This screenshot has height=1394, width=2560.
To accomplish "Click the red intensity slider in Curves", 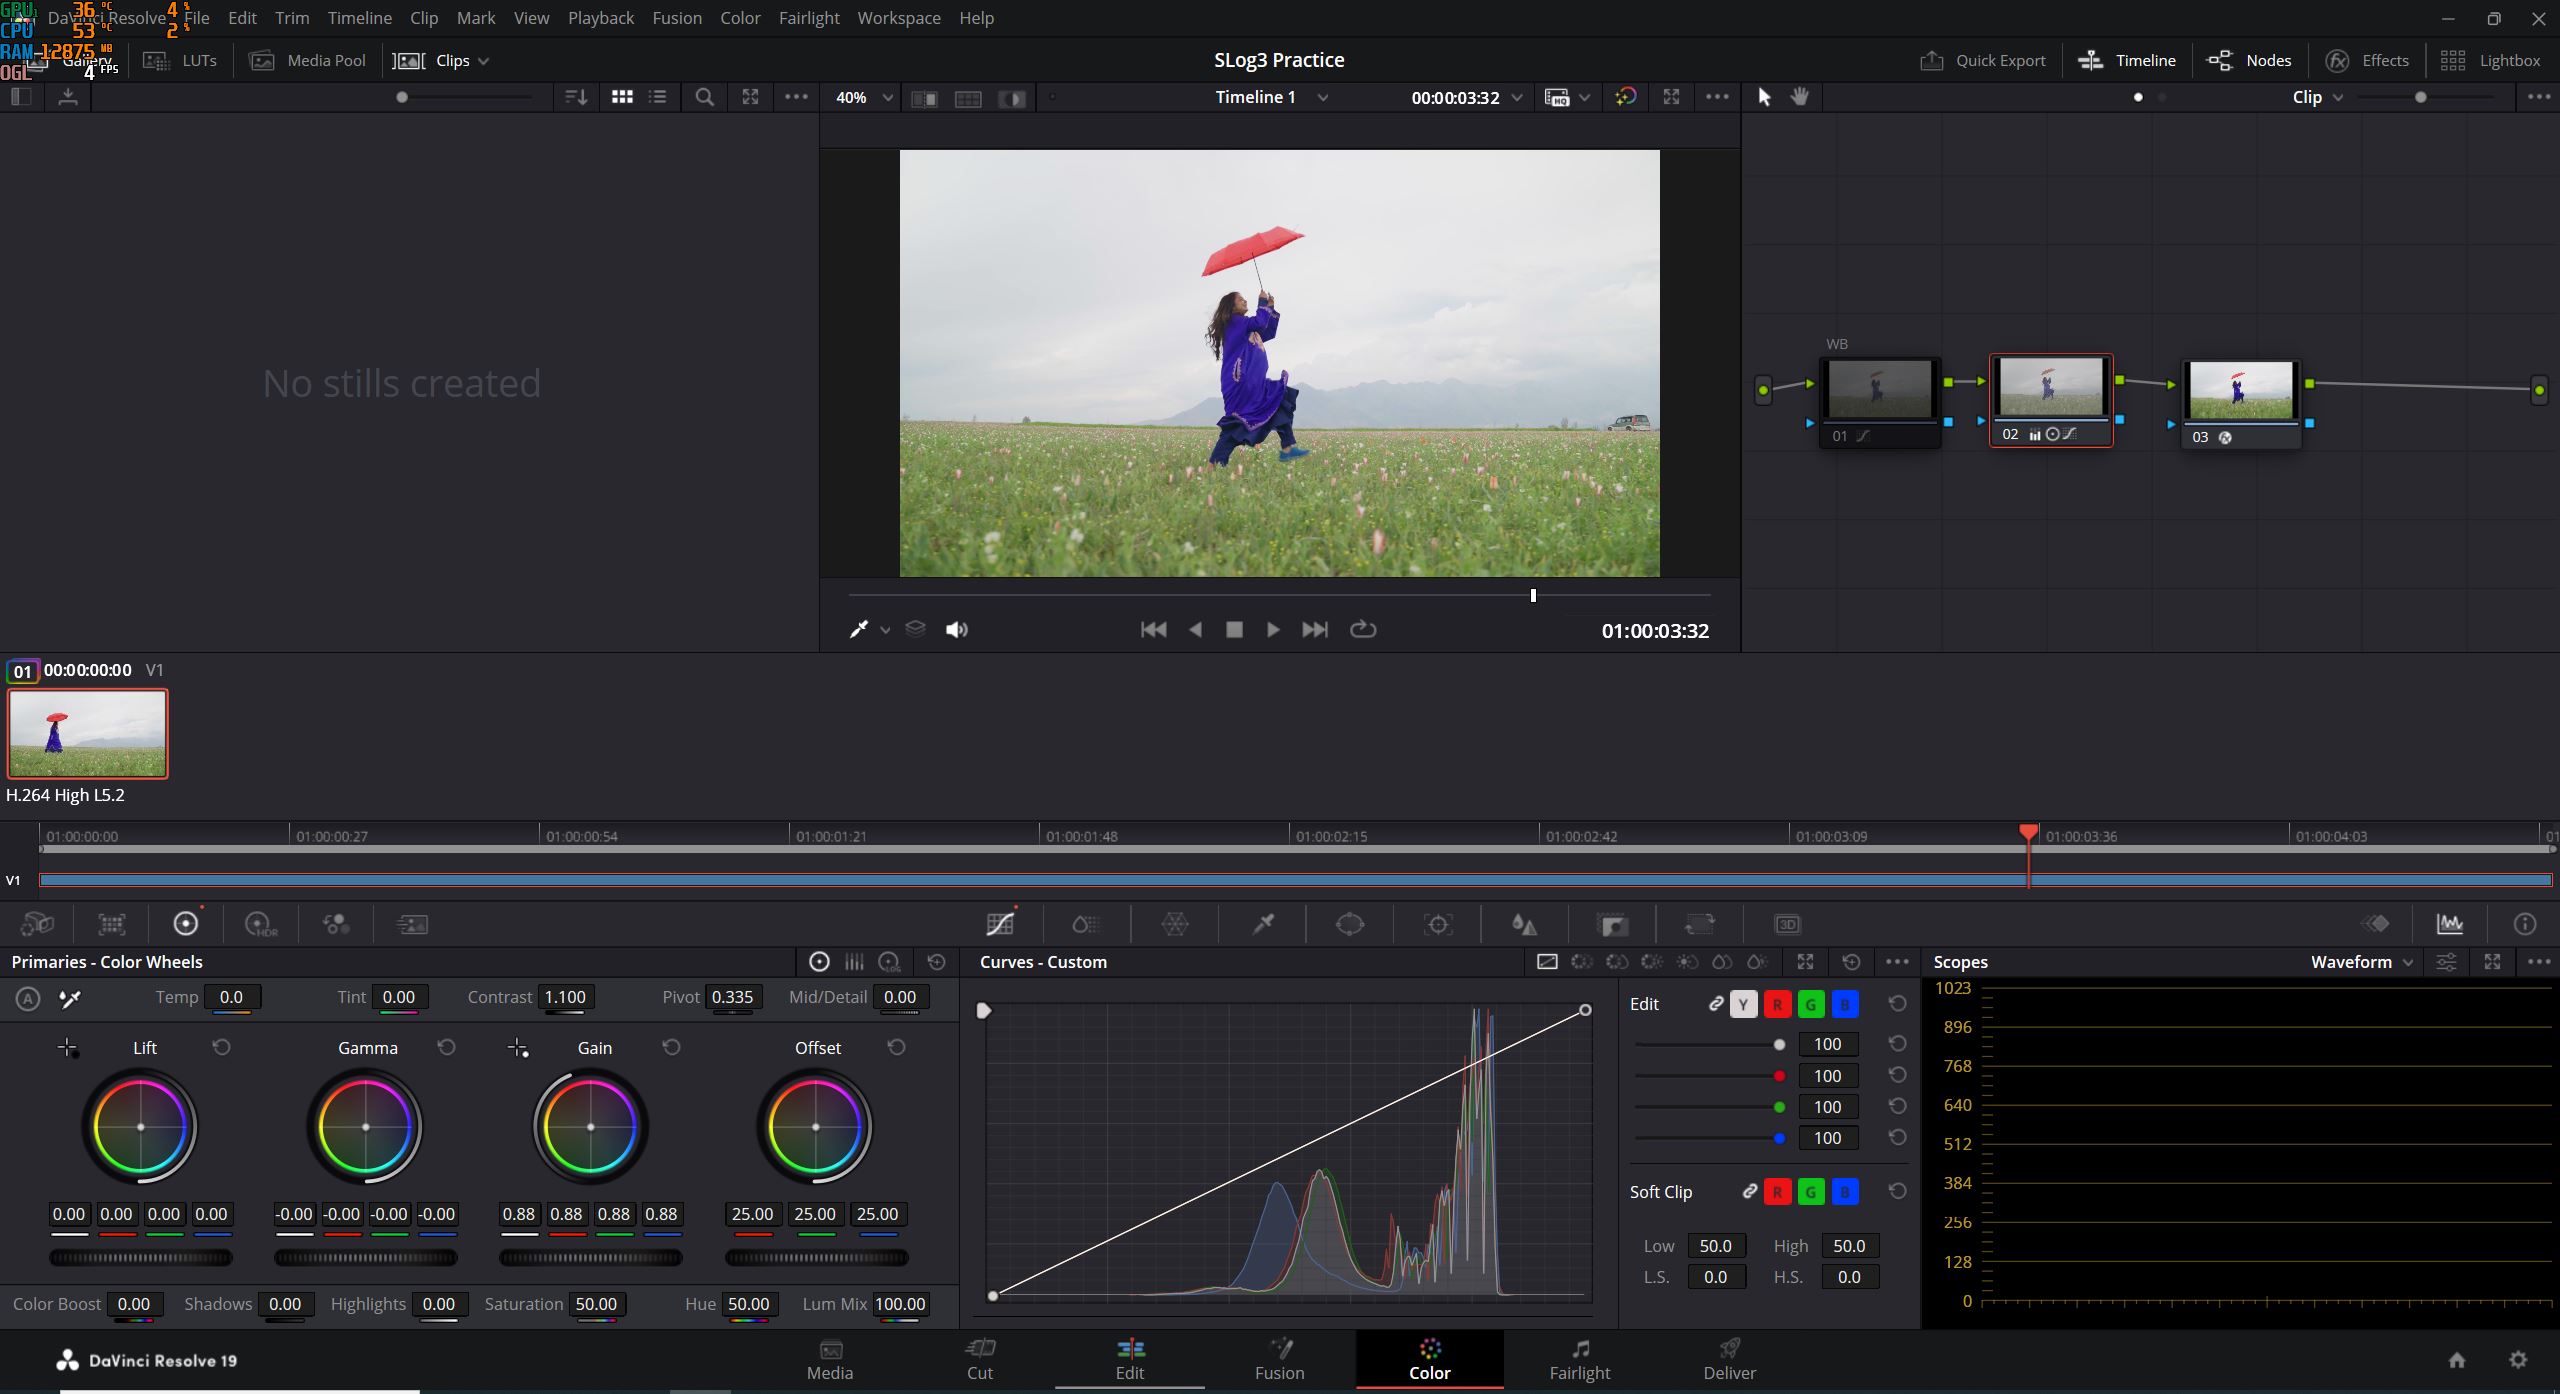I will (1707, 1076).
